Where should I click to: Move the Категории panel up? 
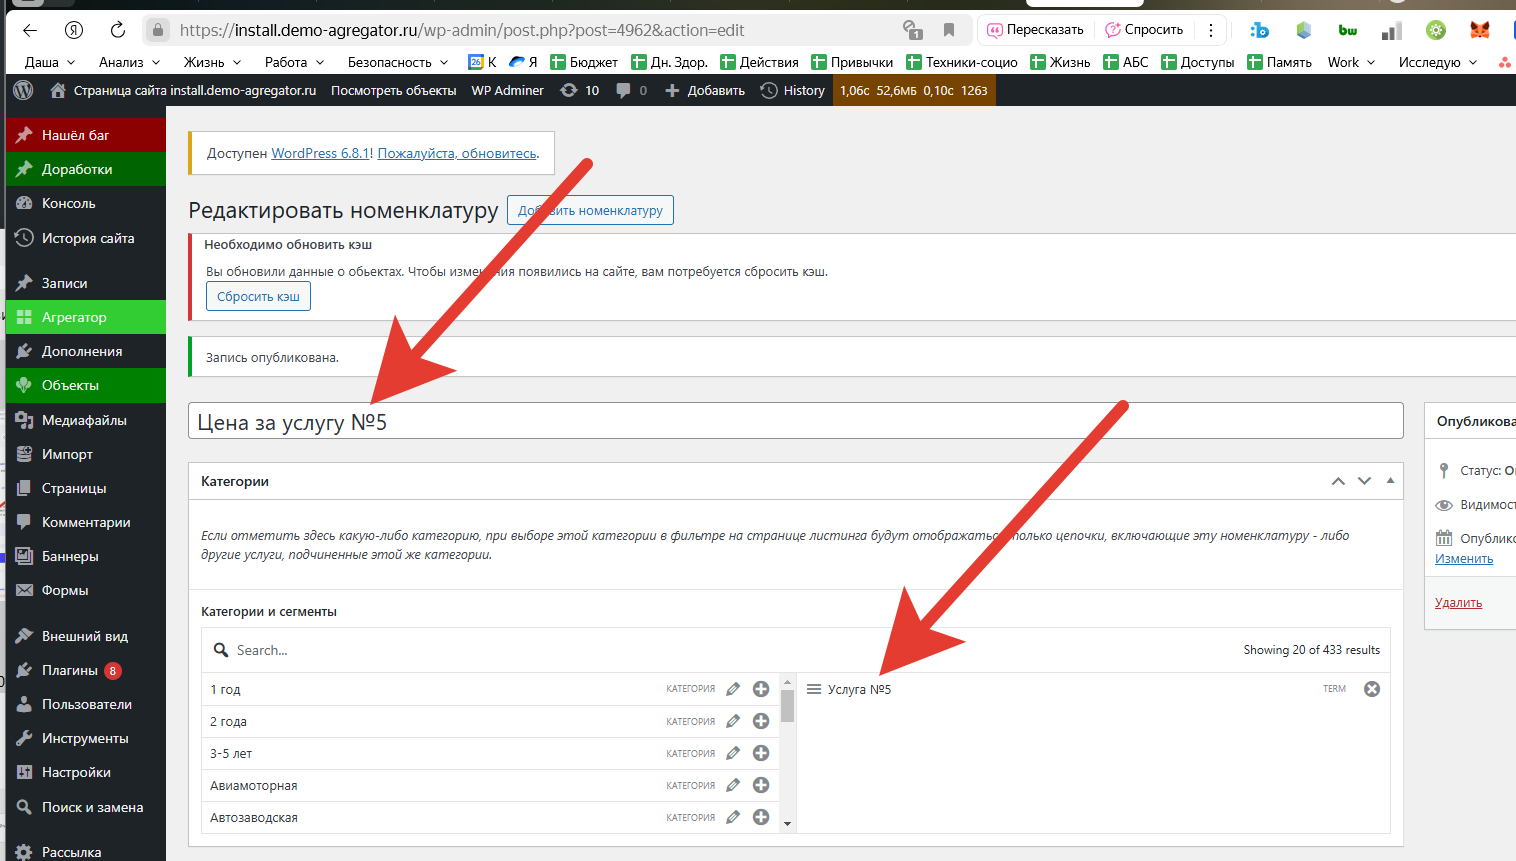1338,481
